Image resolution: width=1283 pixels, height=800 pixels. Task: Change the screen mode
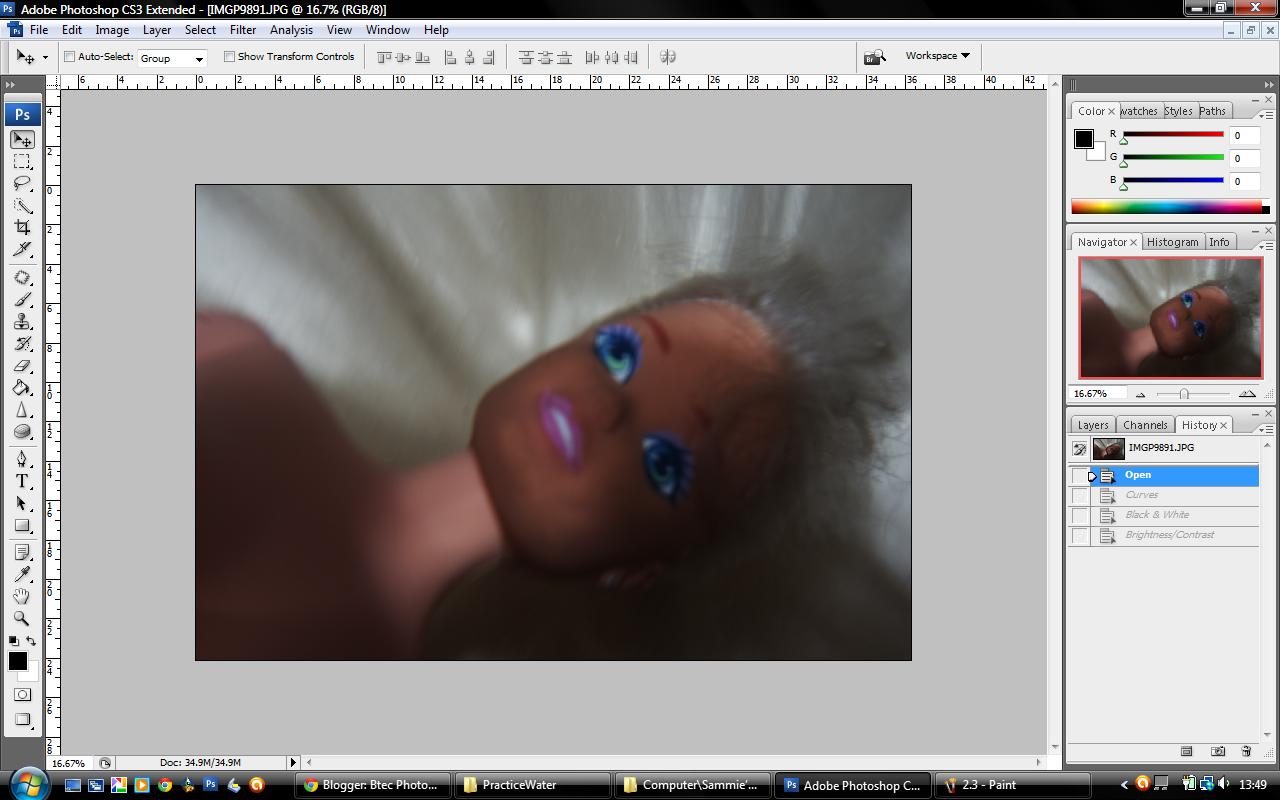pos(22,720)
